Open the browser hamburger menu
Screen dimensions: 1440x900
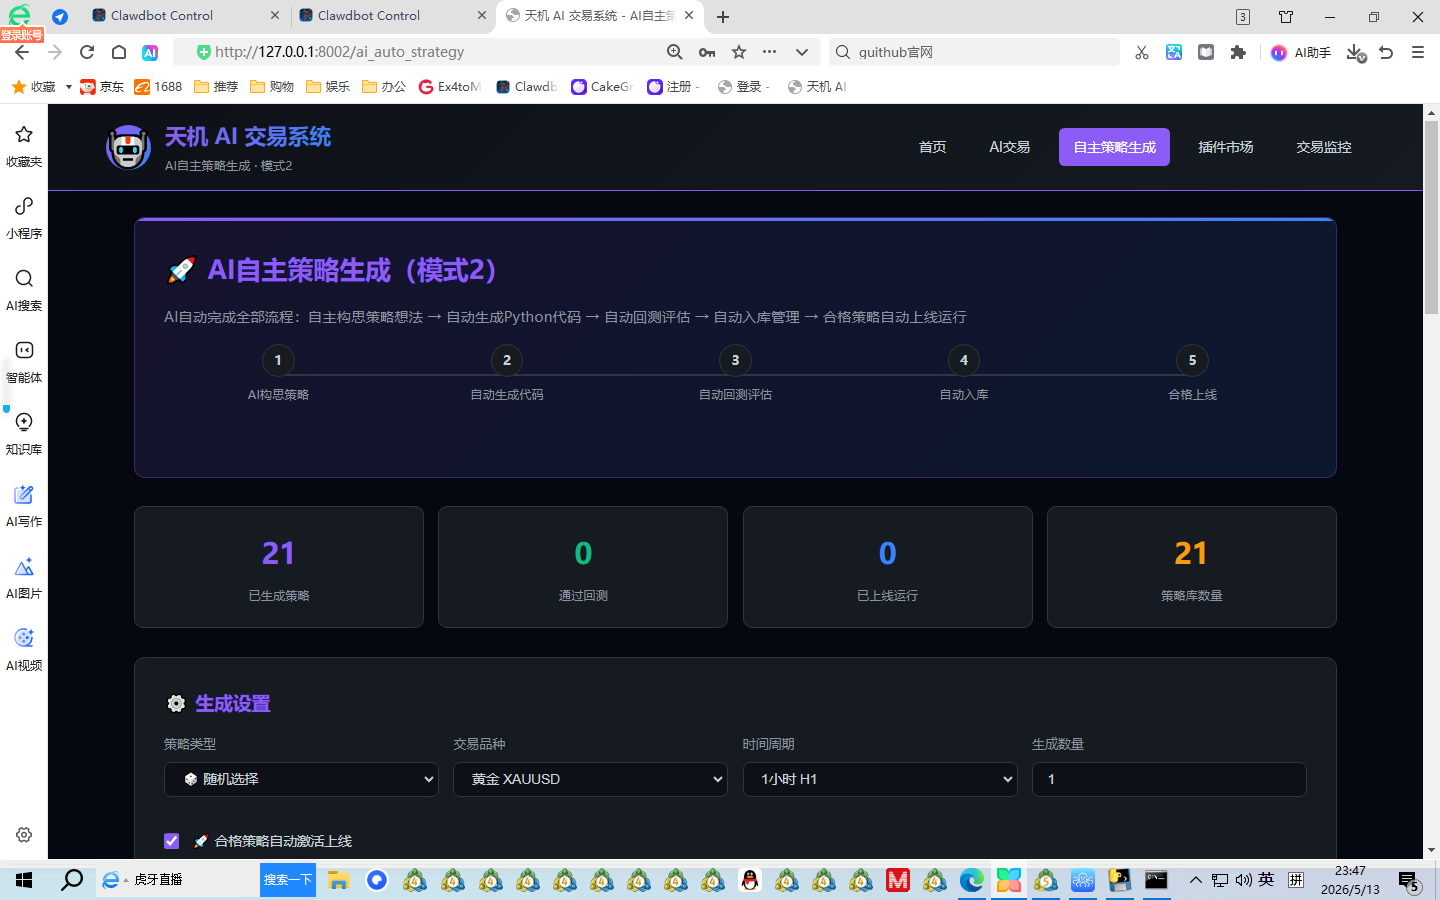click(1418, 52)
